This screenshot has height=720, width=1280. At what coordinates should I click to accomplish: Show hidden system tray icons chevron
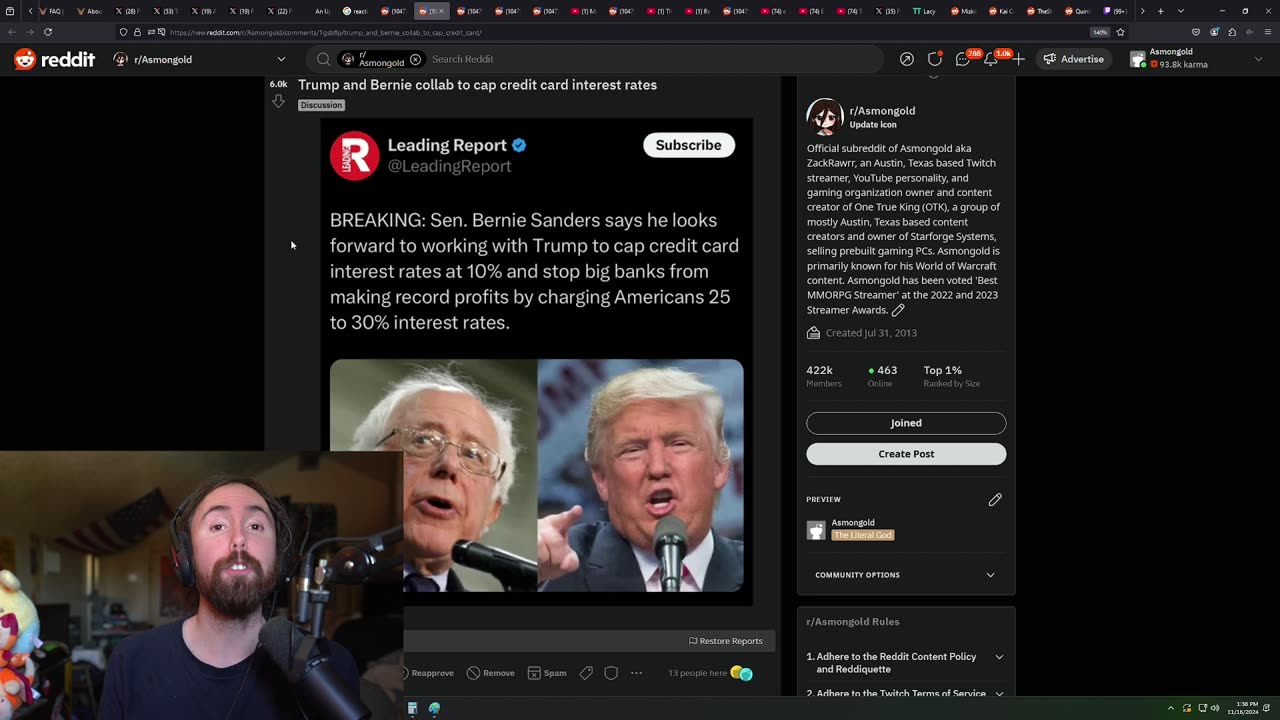[x=1171, y=708]
